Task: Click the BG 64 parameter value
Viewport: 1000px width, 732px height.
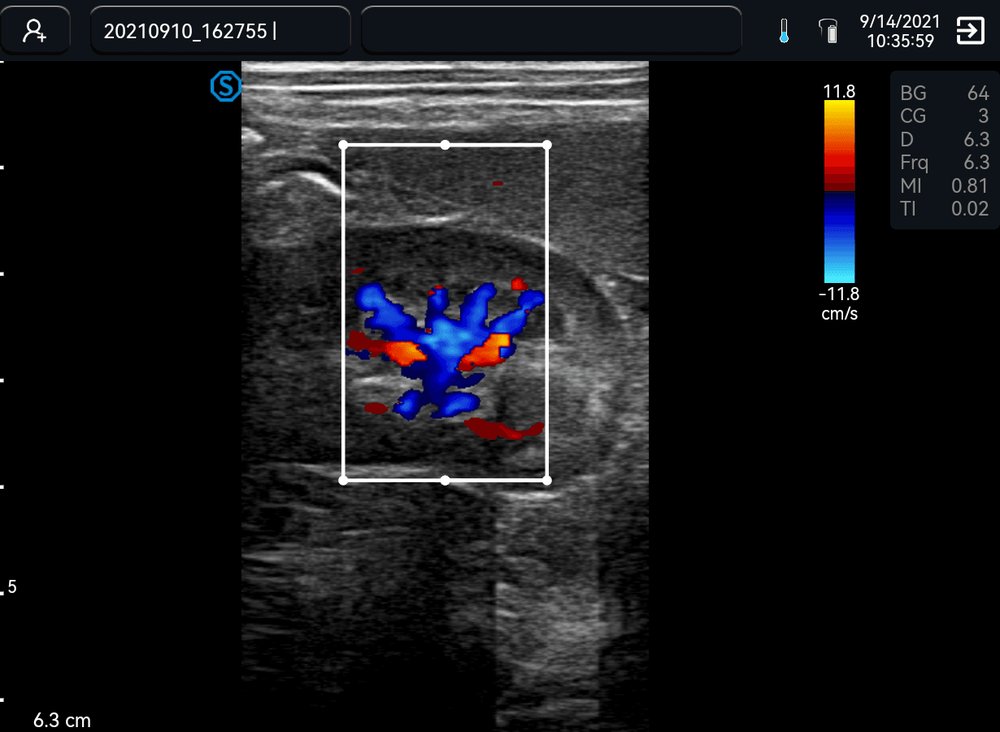Action: tap(945, 93)
